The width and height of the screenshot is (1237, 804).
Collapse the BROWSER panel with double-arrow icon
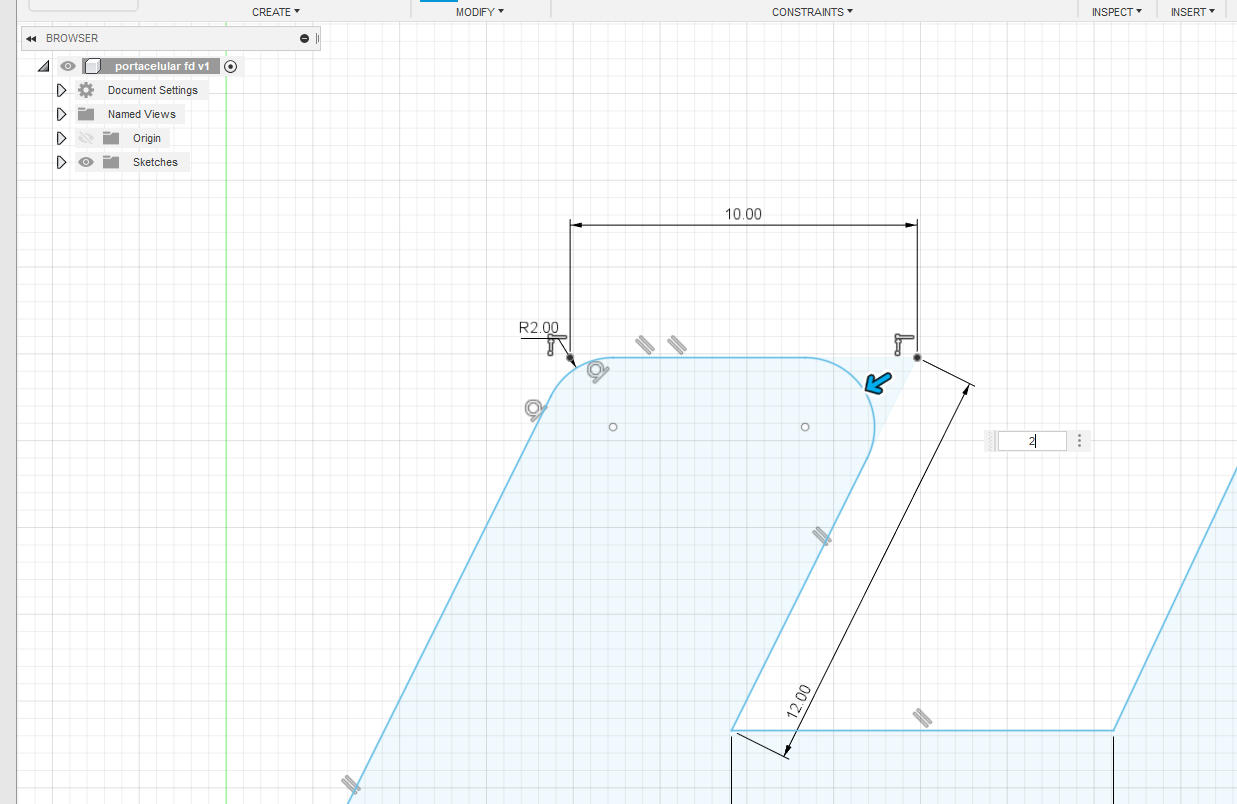point(31,38)
